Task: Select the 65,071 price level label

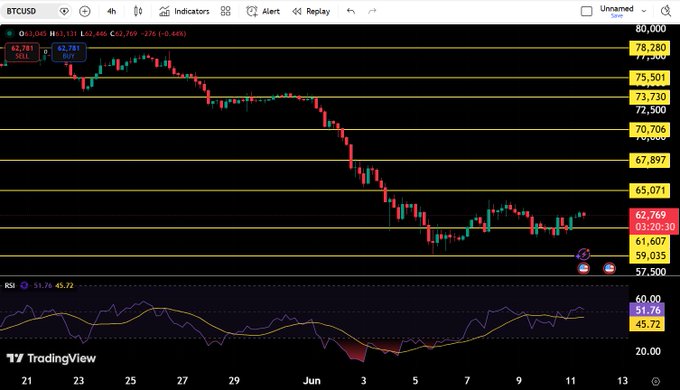Action: tap(650, 190)
